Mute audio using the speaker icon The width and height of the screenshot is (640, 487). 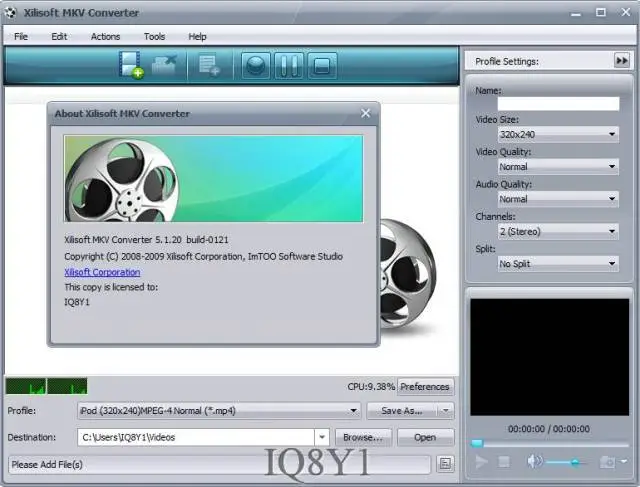[x=534, y=462]
